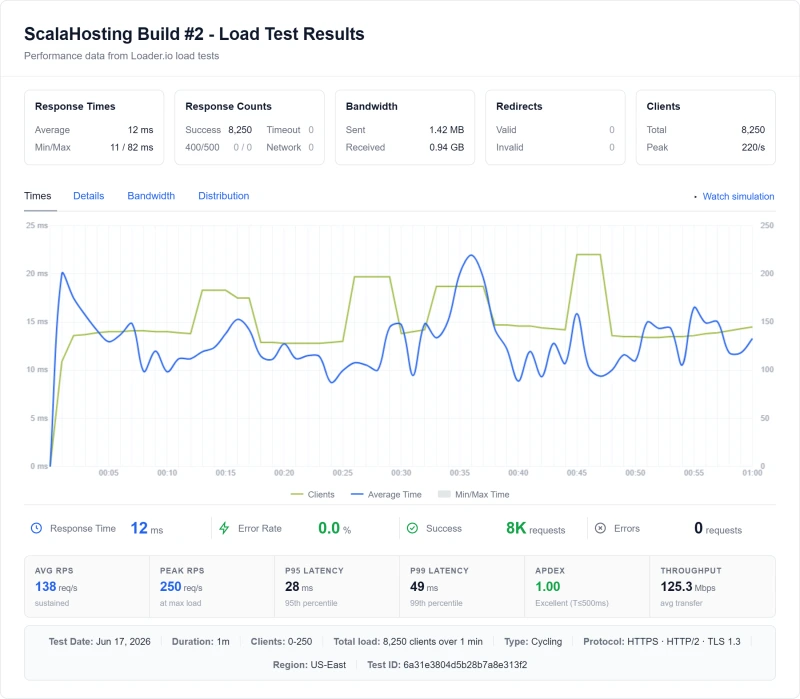Click the Duration: 1m text
The width and height of the screenshot is (800, 699).
point(201,641)
